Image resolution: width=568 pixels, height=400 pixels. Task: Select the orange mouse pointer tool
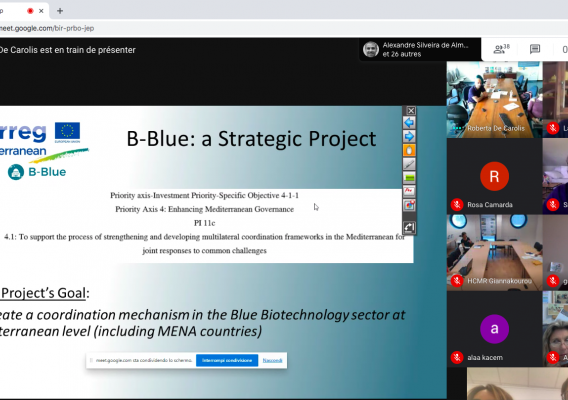[x=409, y=150]
